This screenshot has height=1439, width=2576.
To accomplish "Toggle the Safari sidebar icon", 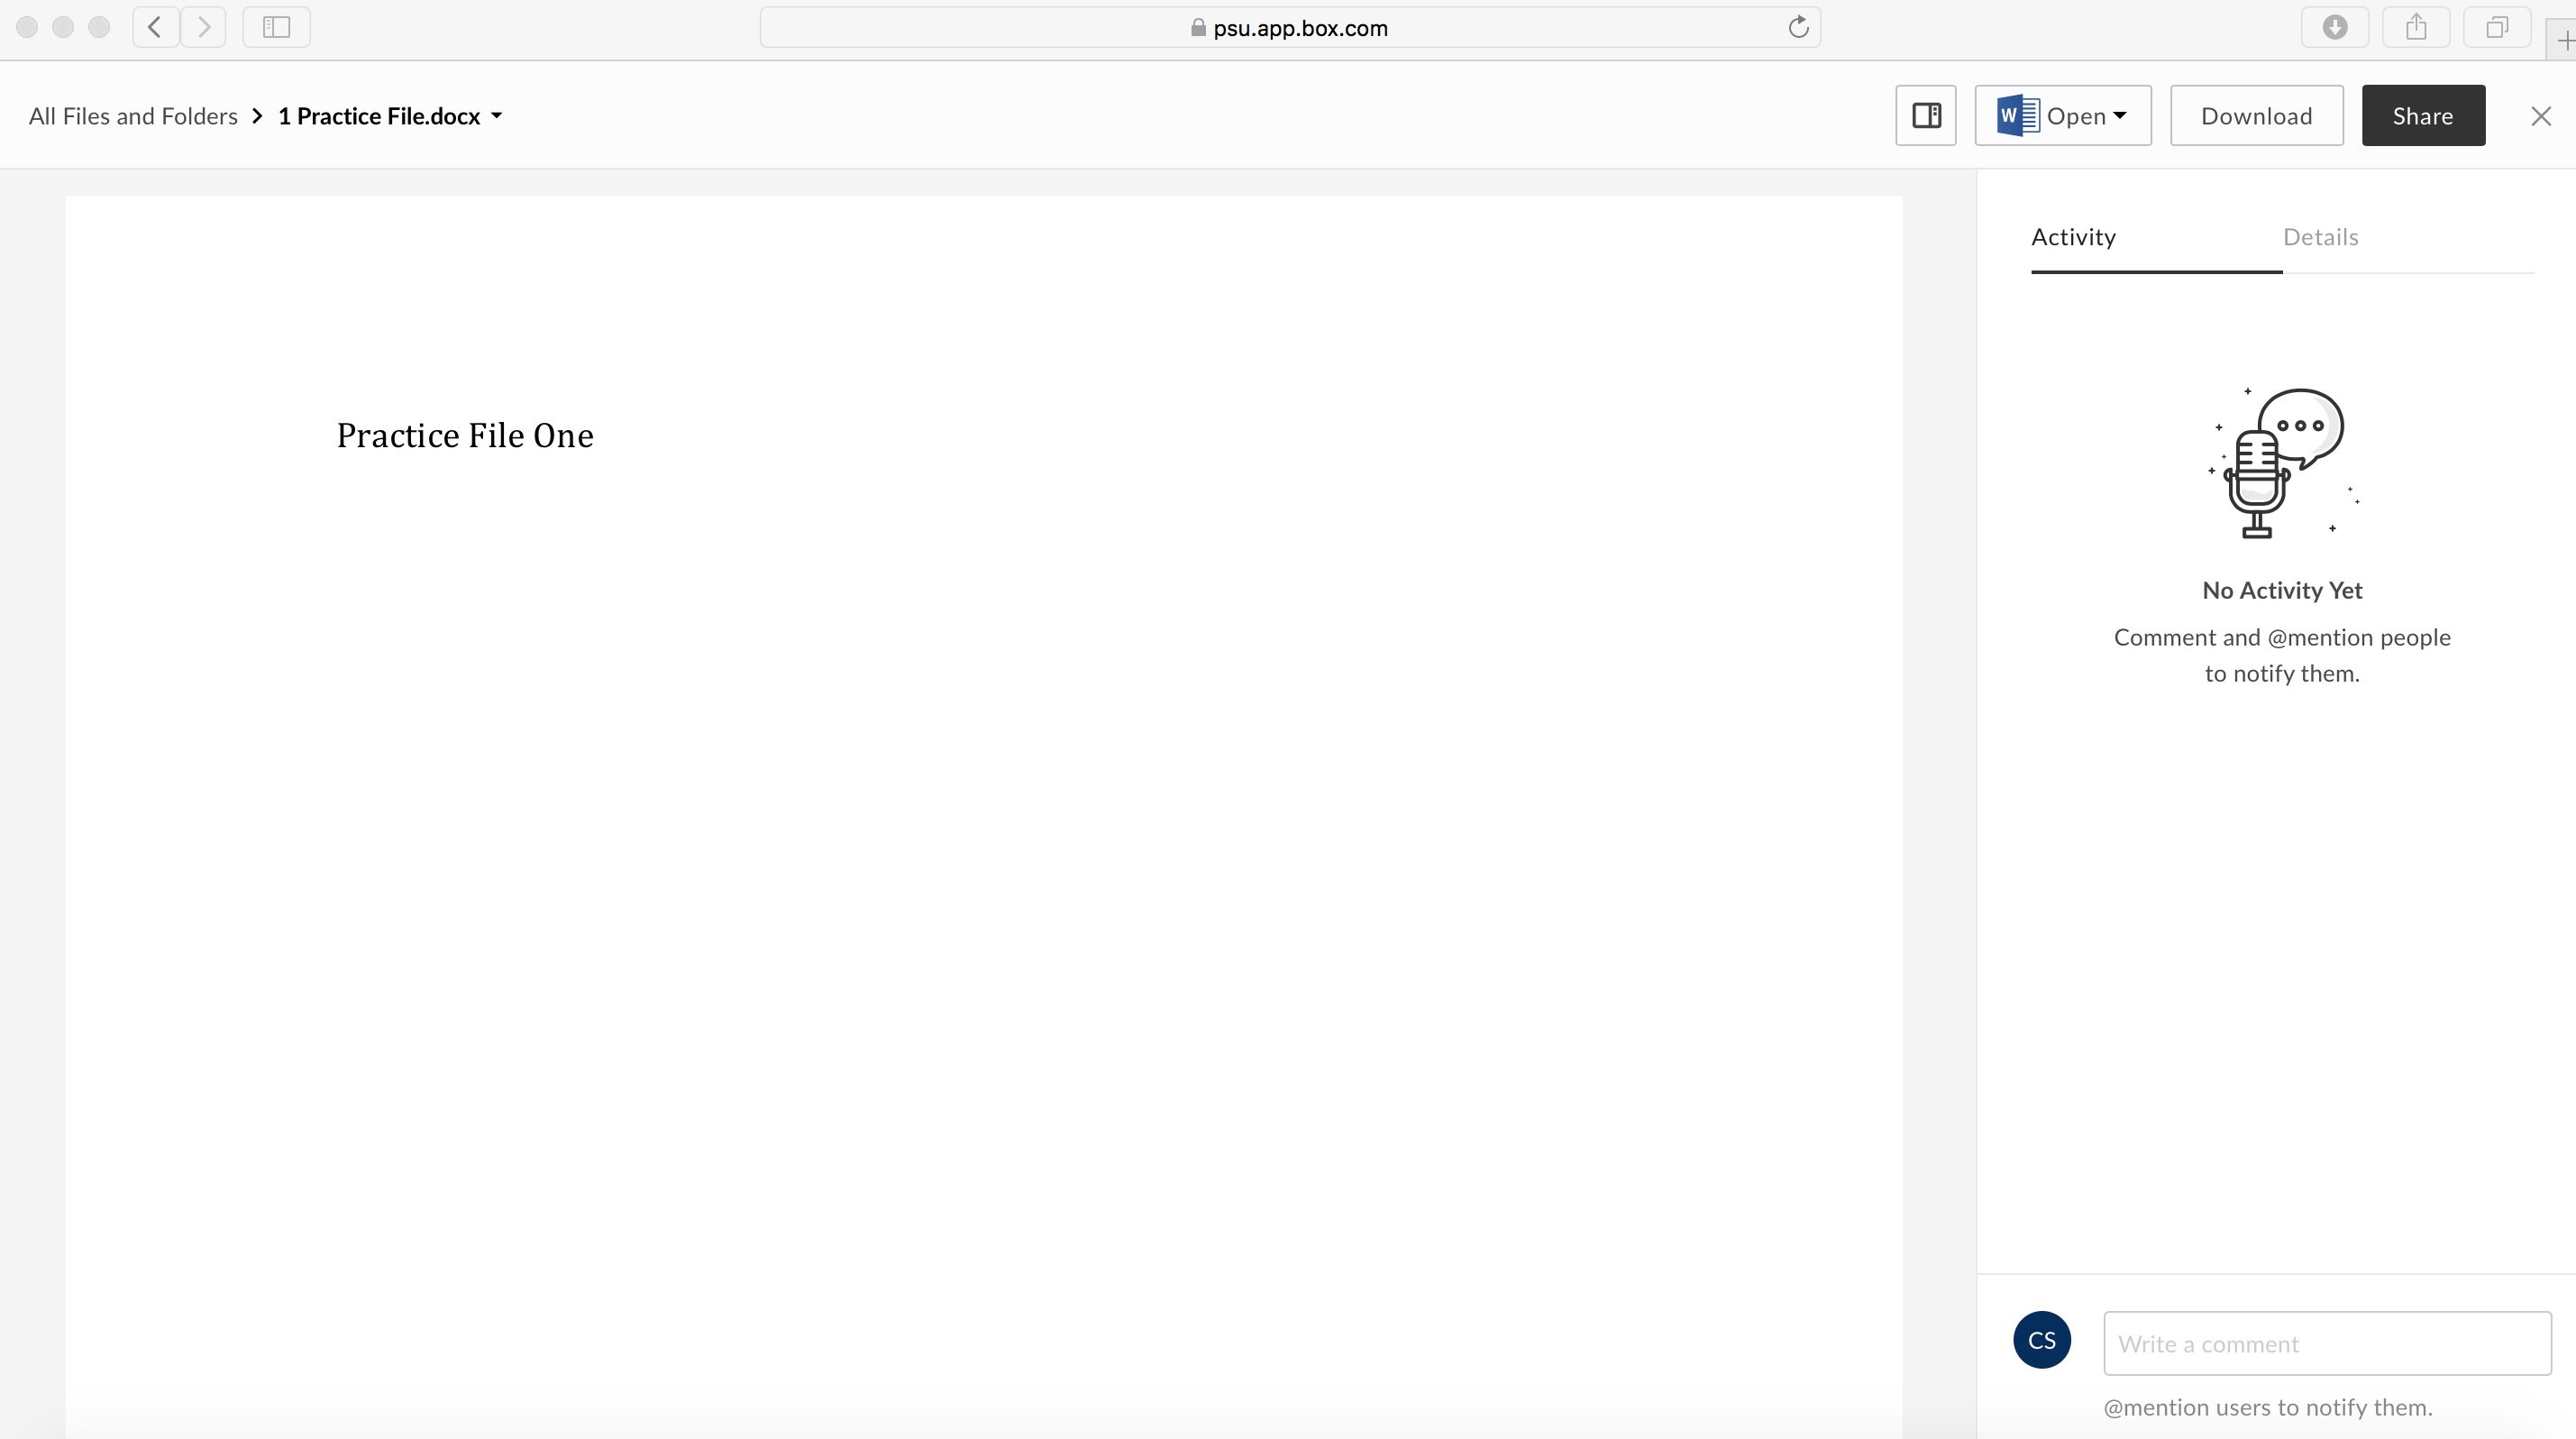I will [276, 27].
